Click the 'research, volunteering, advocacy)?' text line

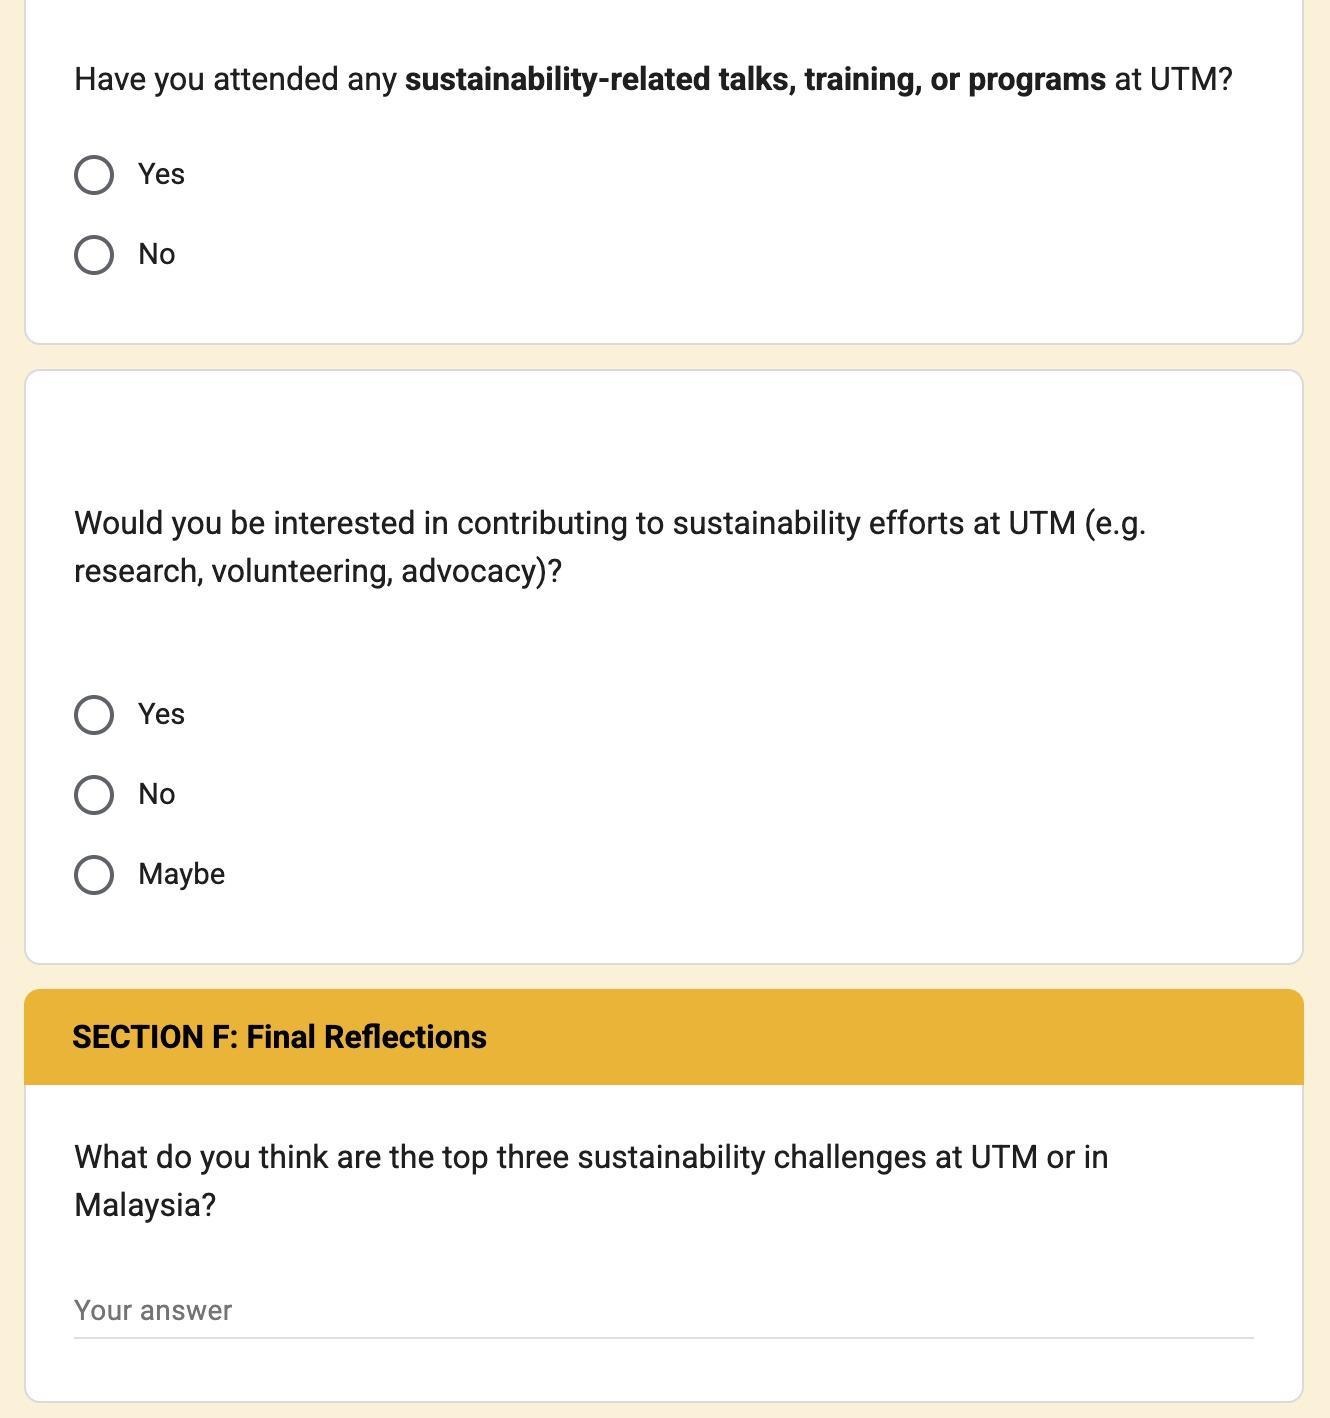pyautogui.click(x=318, y=571)
